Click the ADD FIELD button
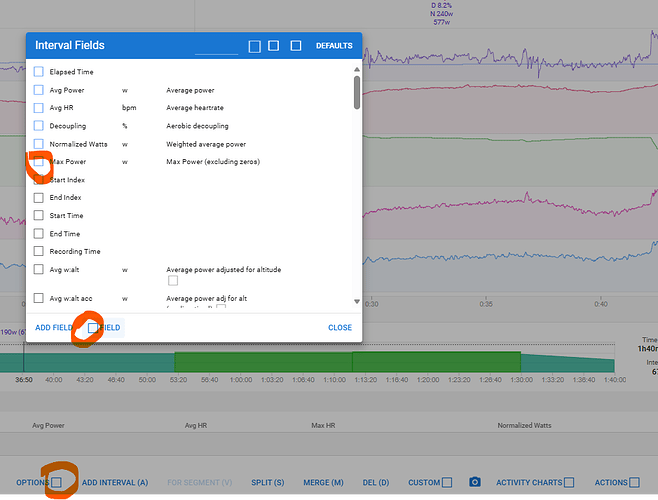This screenshot has height=500, width=658. click(54, 327)
